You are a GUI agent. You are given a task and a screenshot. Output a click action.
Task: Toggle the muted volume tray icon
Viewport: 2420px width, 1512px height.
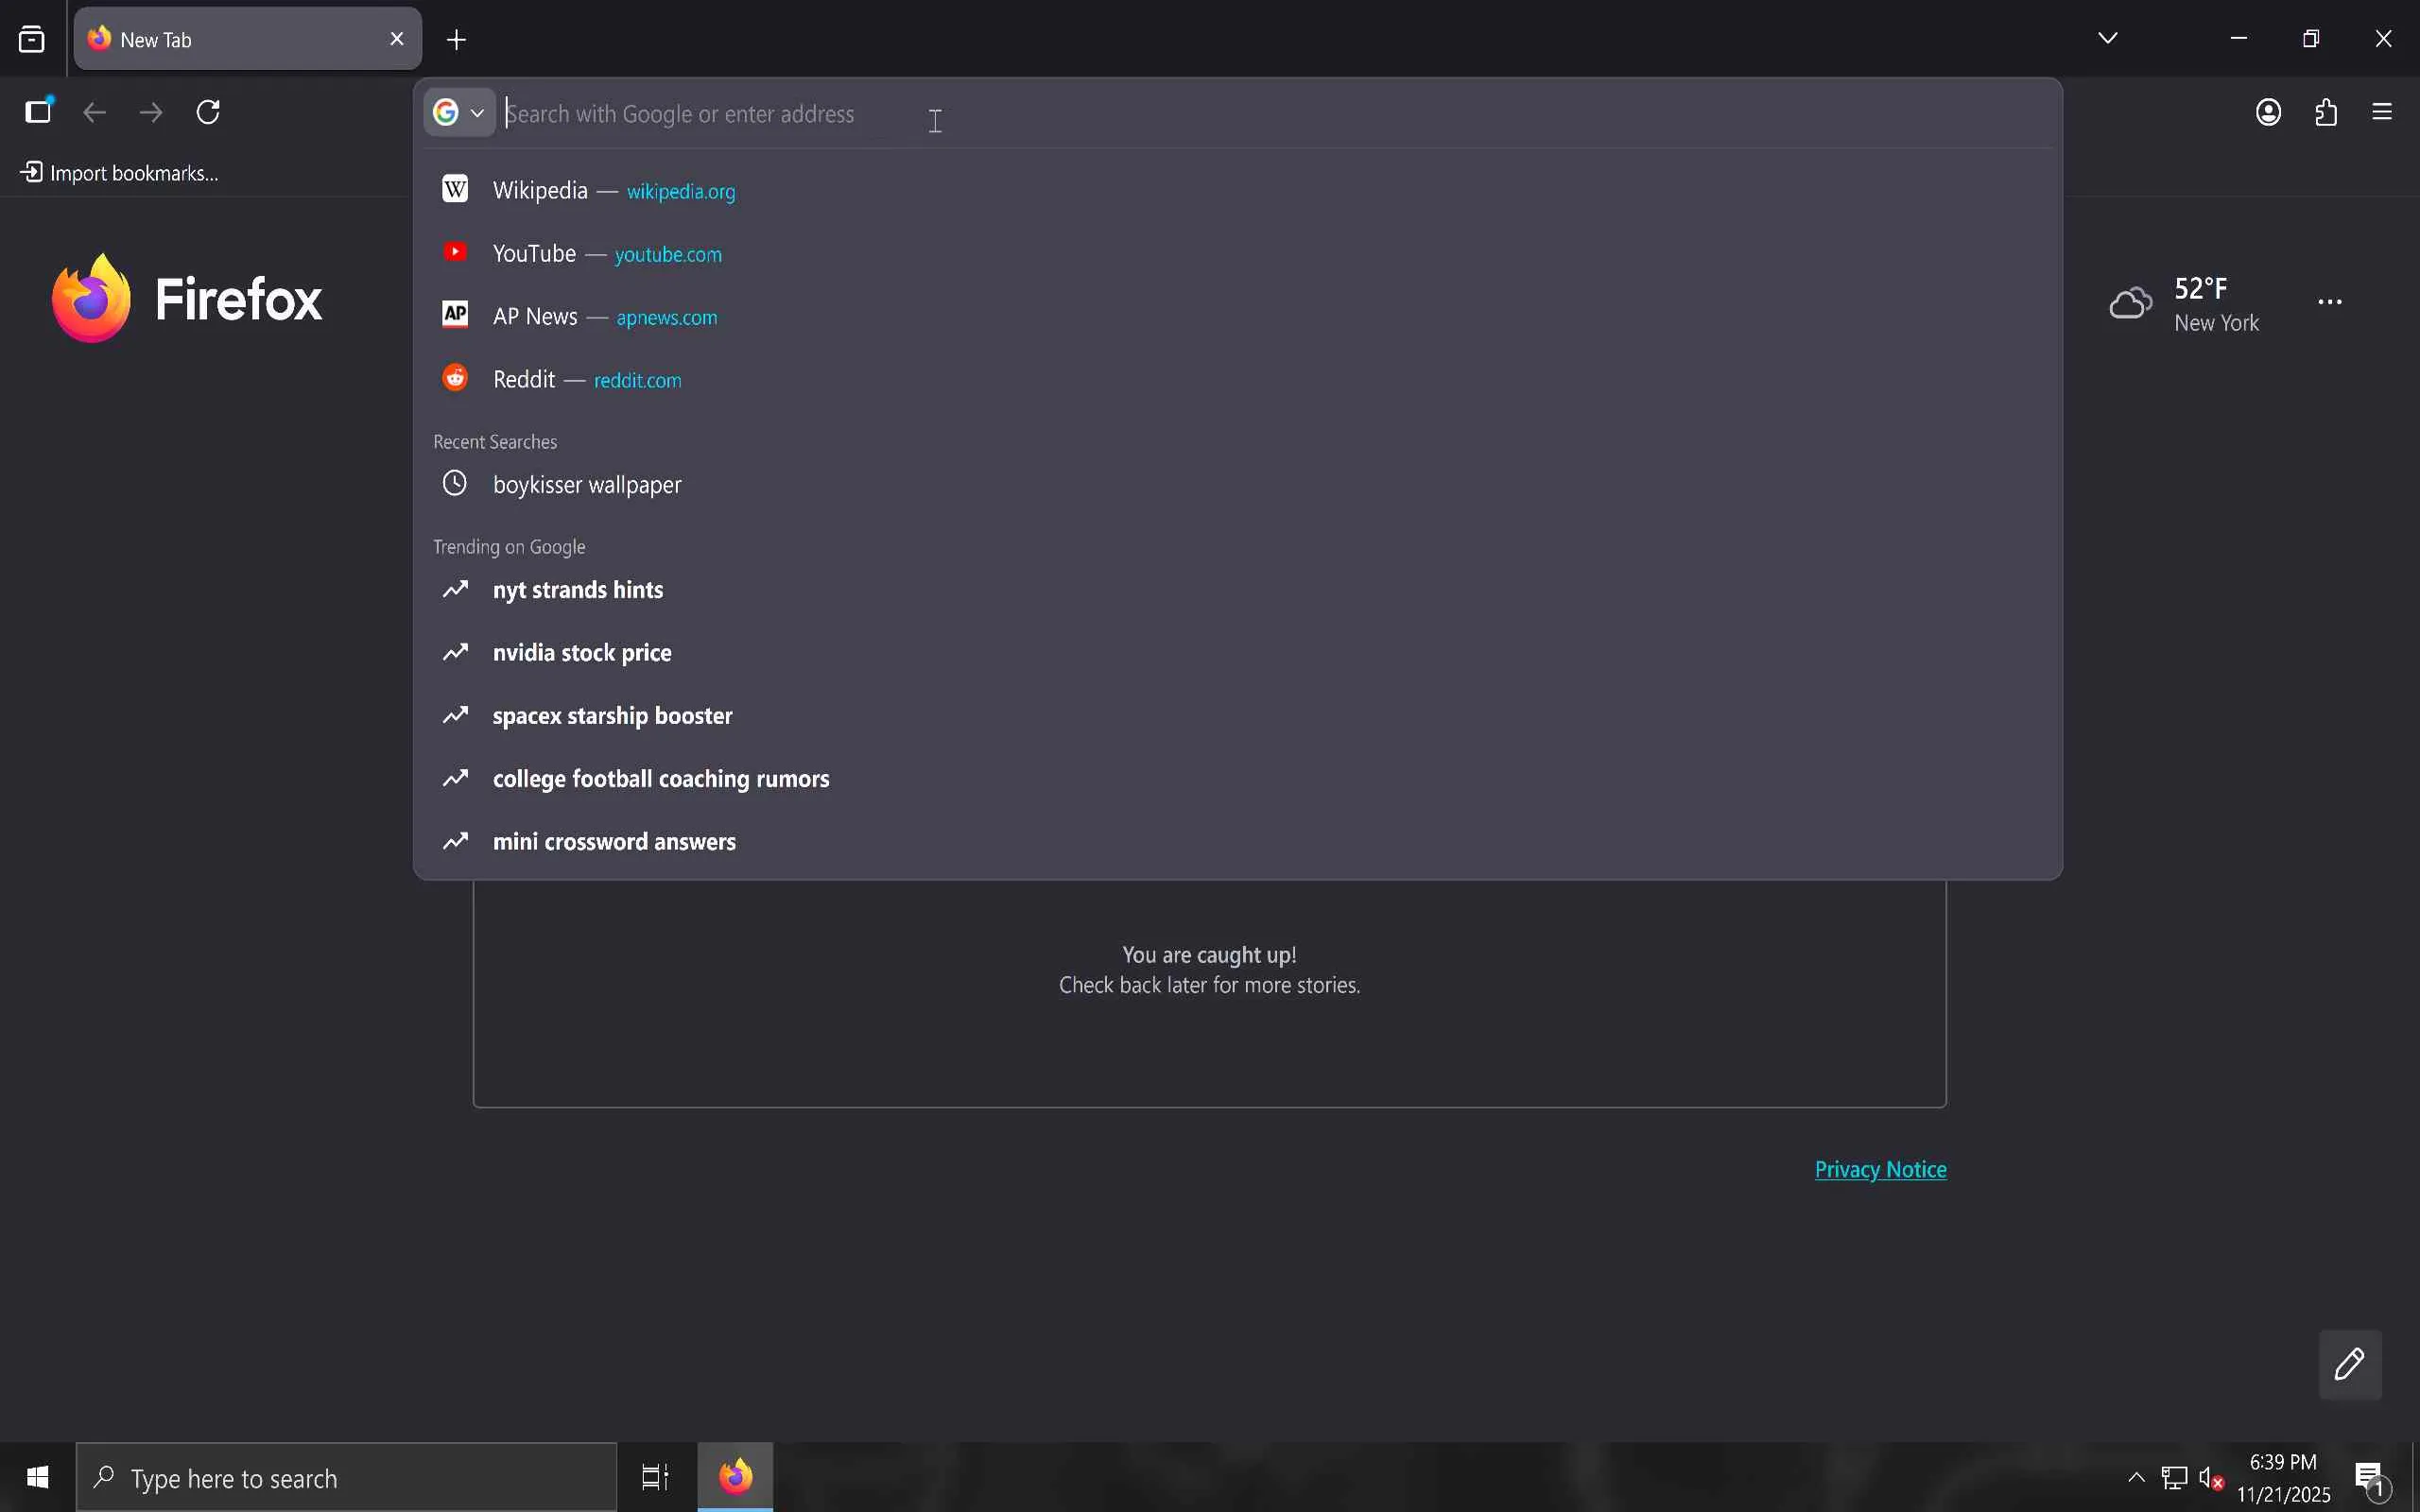click(x=2211, y=1478)
